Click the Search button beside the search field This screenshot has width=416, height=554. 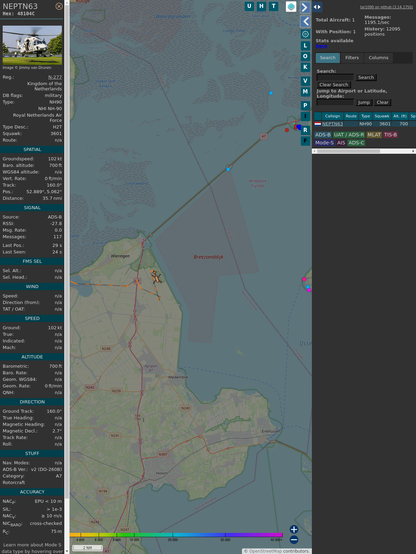(x=366, y=77)
